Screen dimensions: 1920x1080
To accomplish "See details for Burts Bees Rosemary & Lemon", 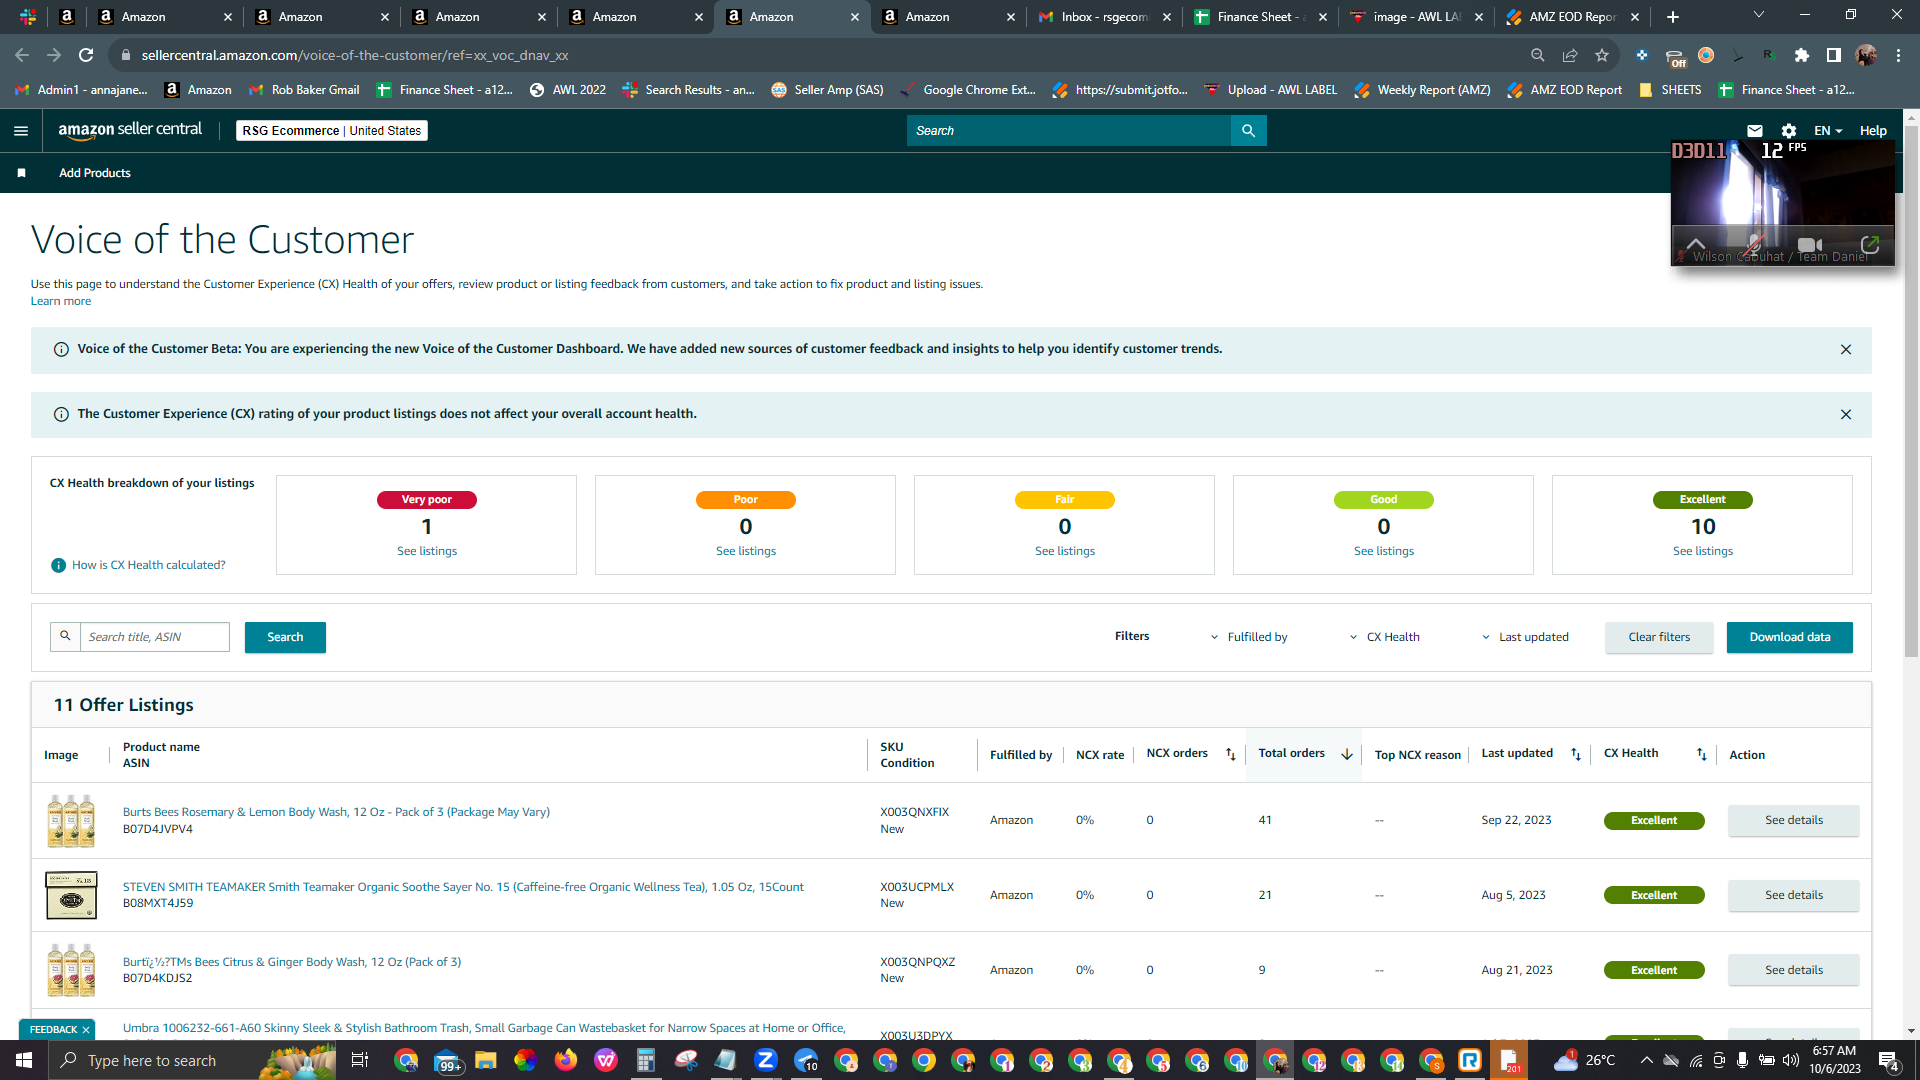I will click(x=1793, y=820).
